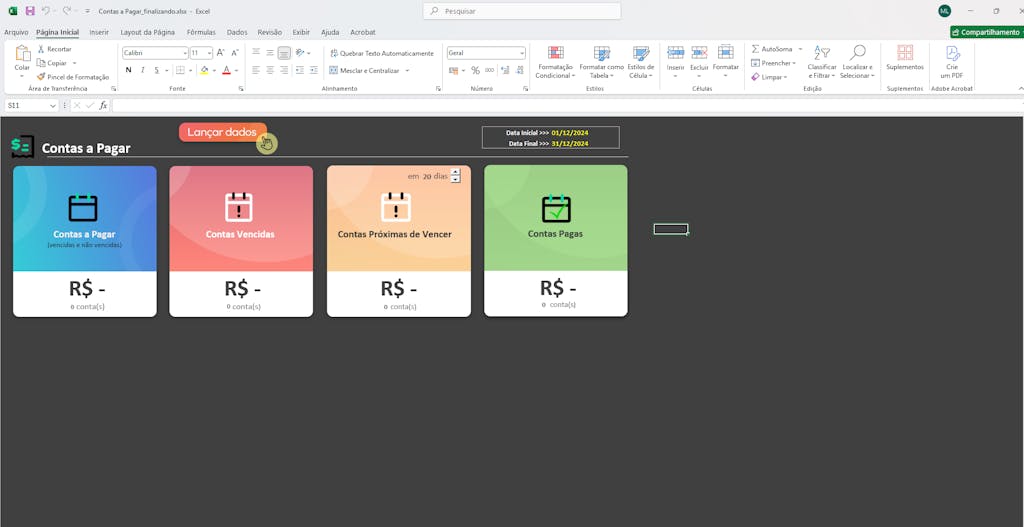Image resolution: width=1024 pixels, height=527 pixels.
Task: Toggle Quebrar Texto Automaticamente
Action: click(381, 53)
